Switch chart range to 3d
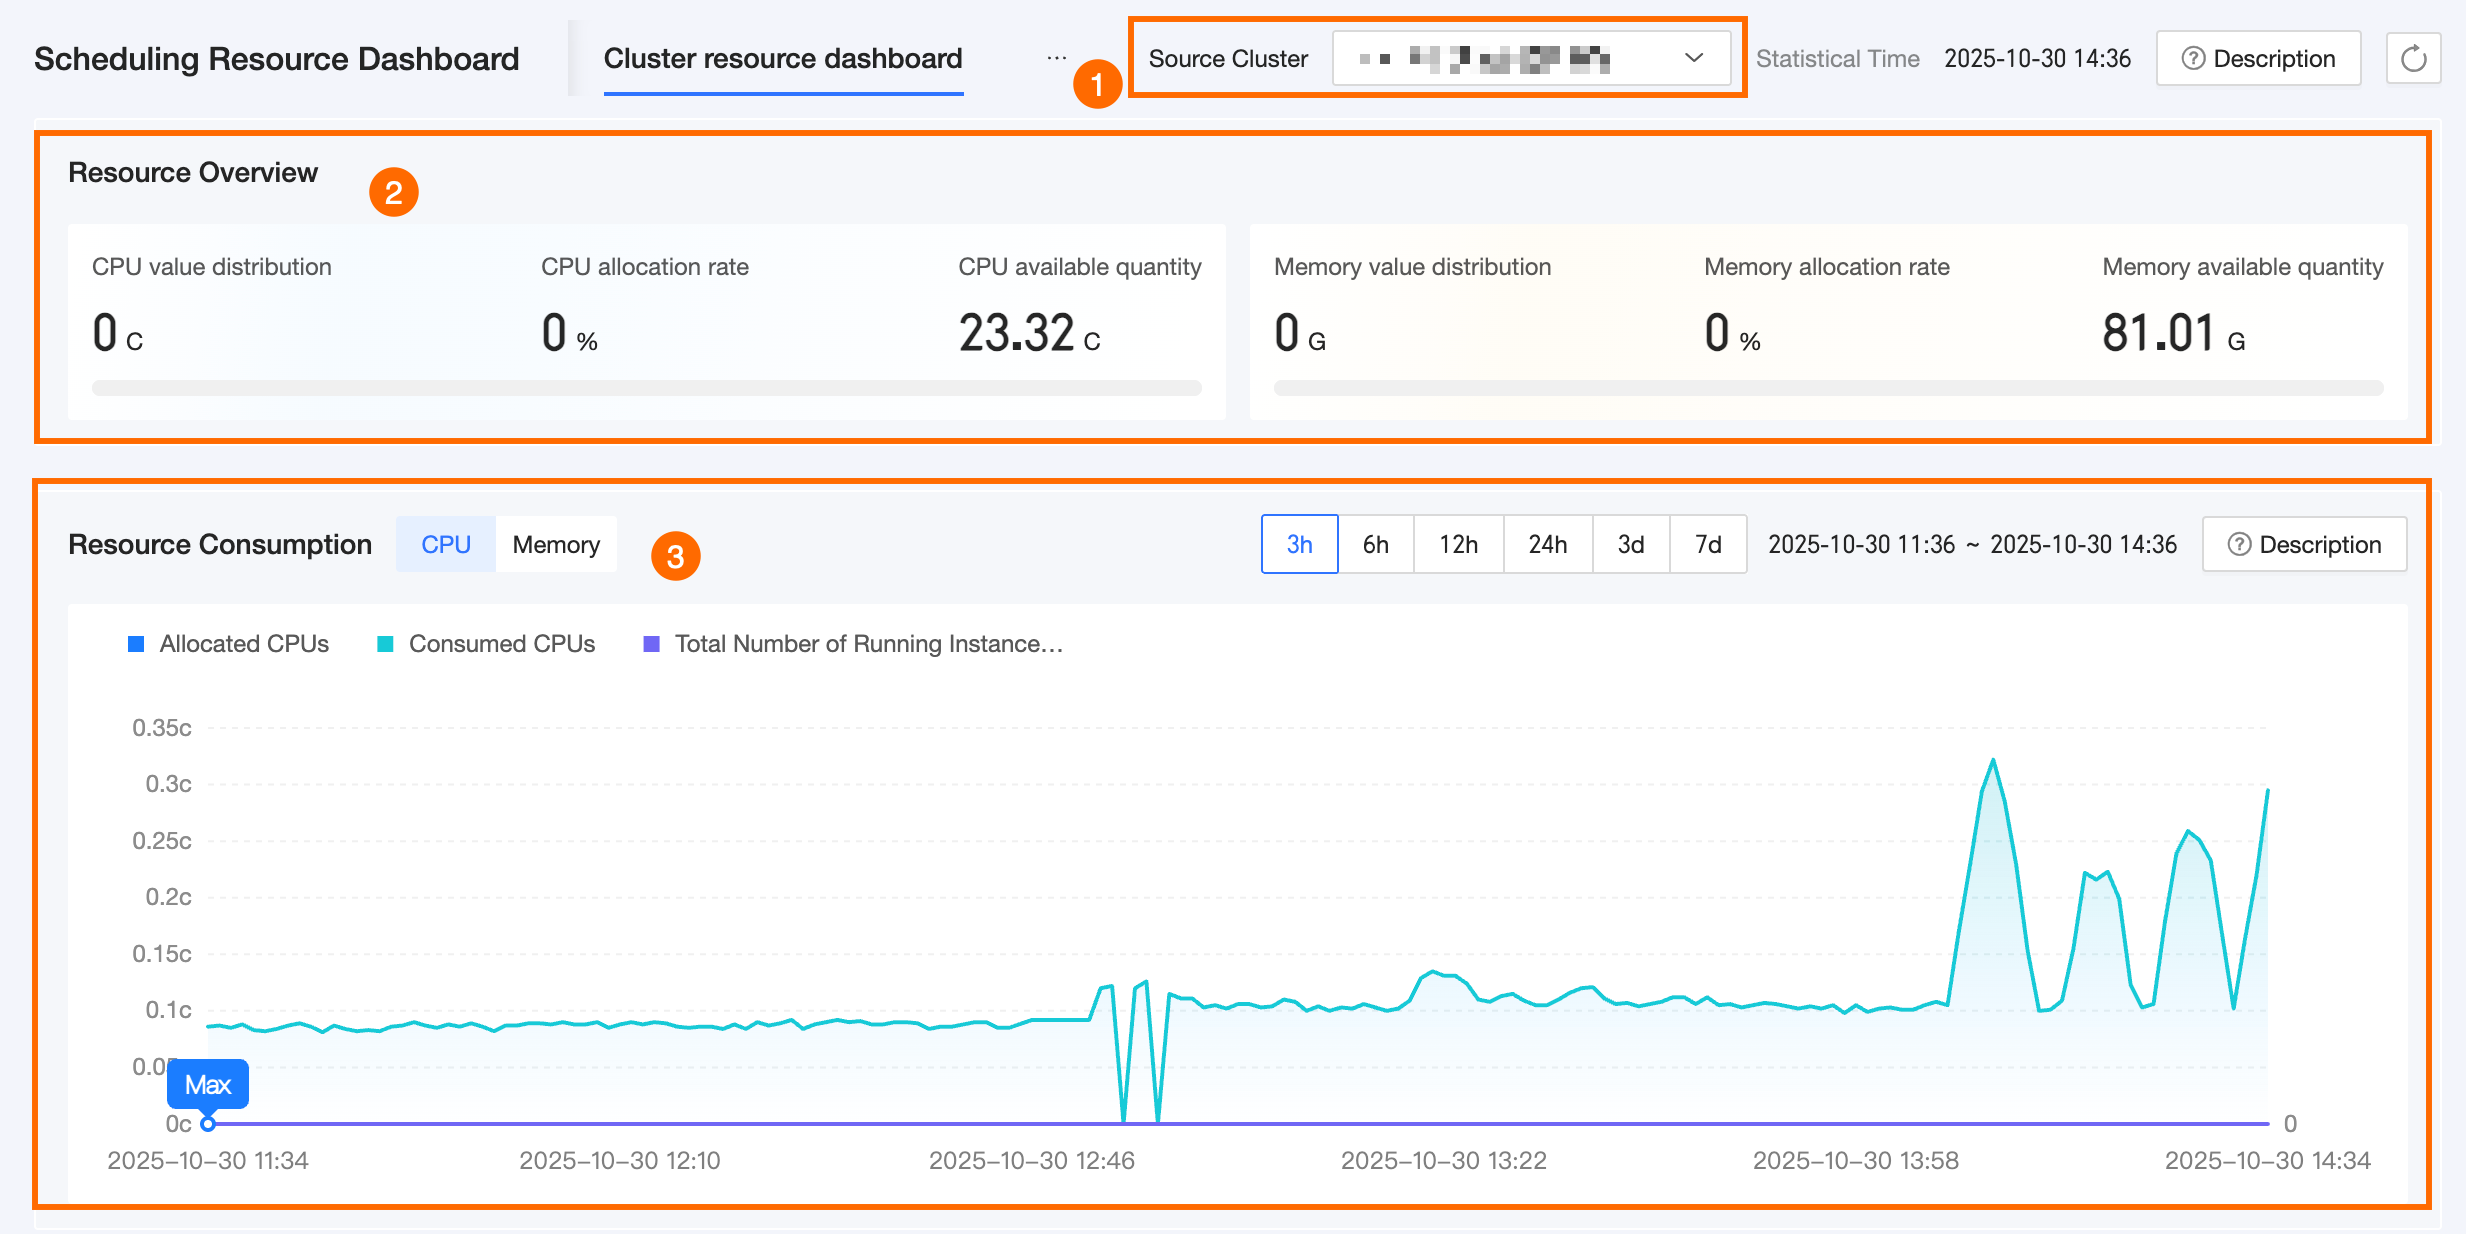Image resolution: width=2466 pixels, height=1234 pixels. (x=1630, y=545)
